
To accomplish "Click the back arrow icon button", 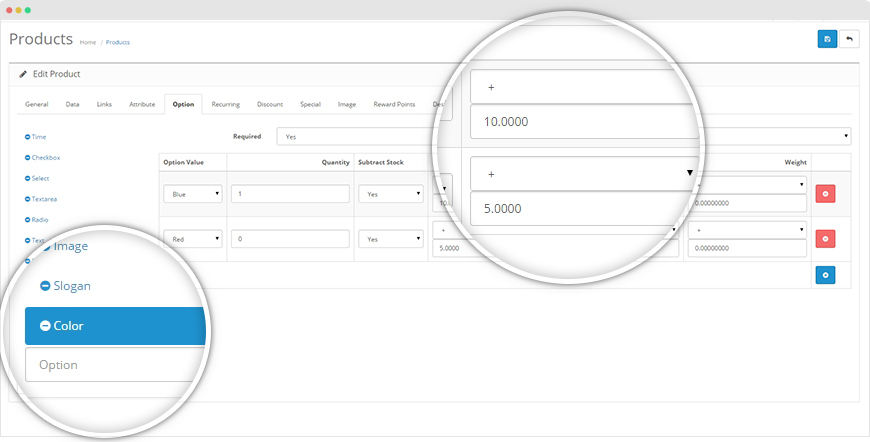I will (x=849, y=39).
